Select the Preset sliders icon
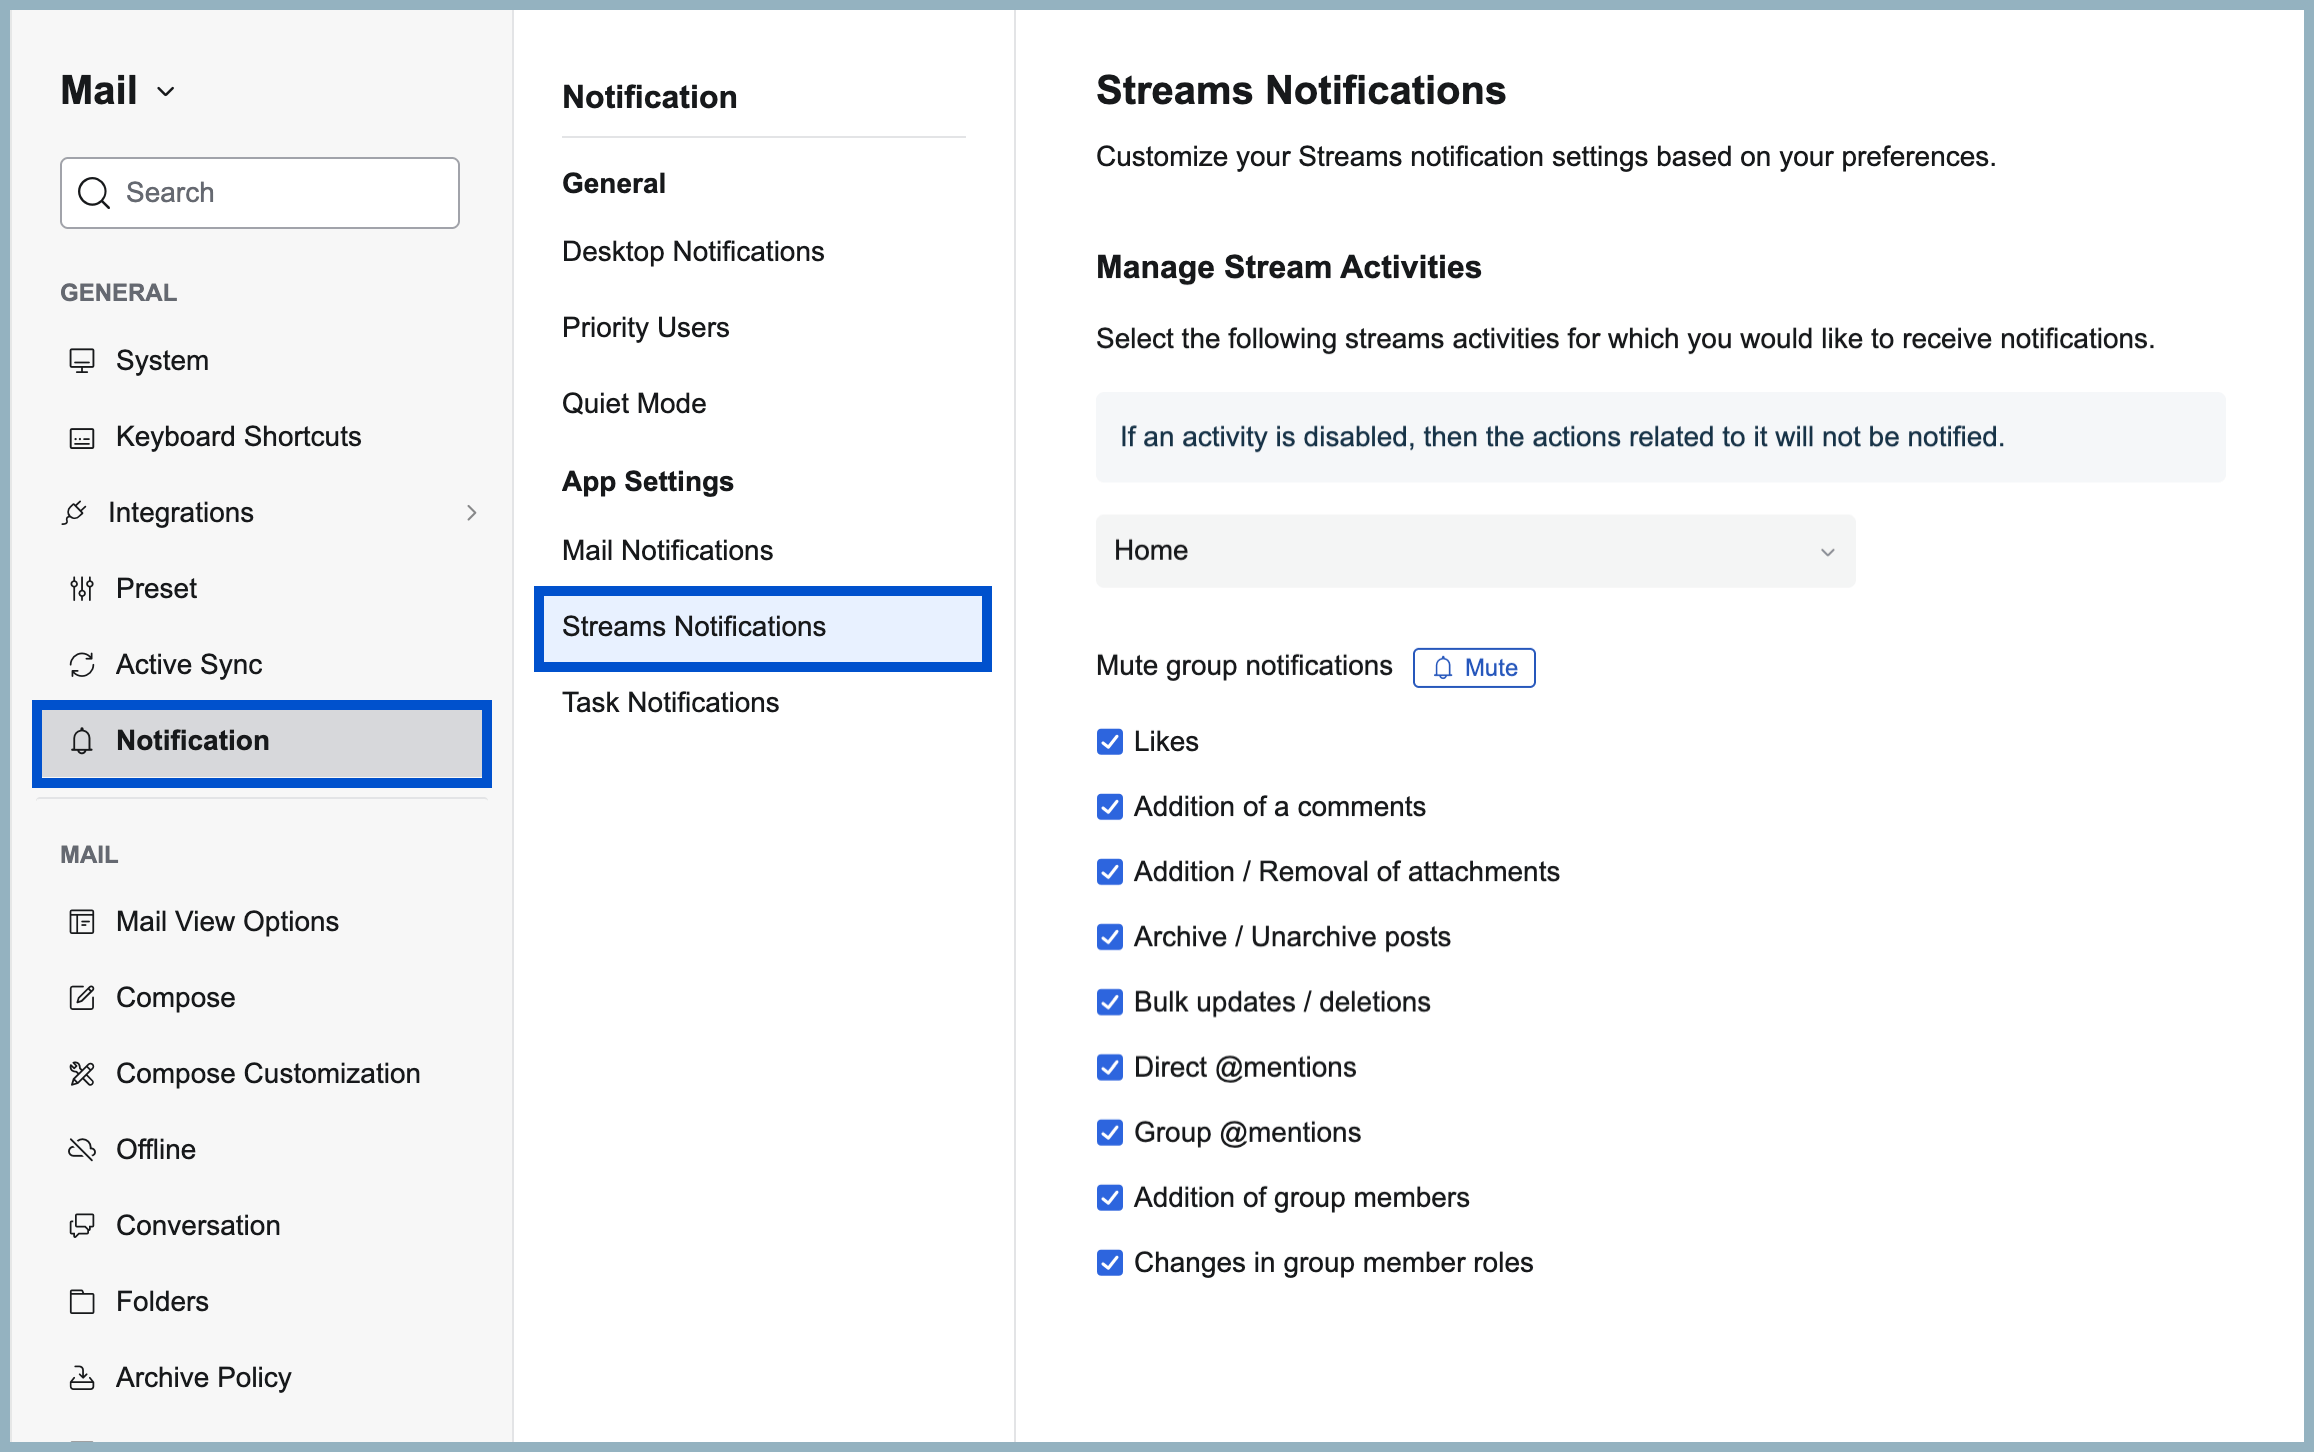Viewport: 2314px width, 1452px height. pos(81,588)
